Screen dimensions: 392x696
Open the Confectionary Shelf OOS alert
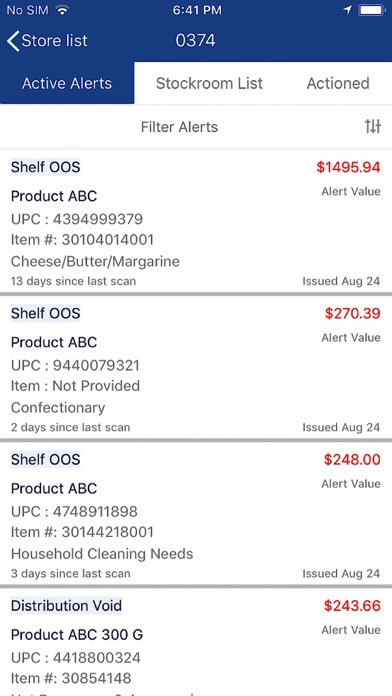click(196, 368)
